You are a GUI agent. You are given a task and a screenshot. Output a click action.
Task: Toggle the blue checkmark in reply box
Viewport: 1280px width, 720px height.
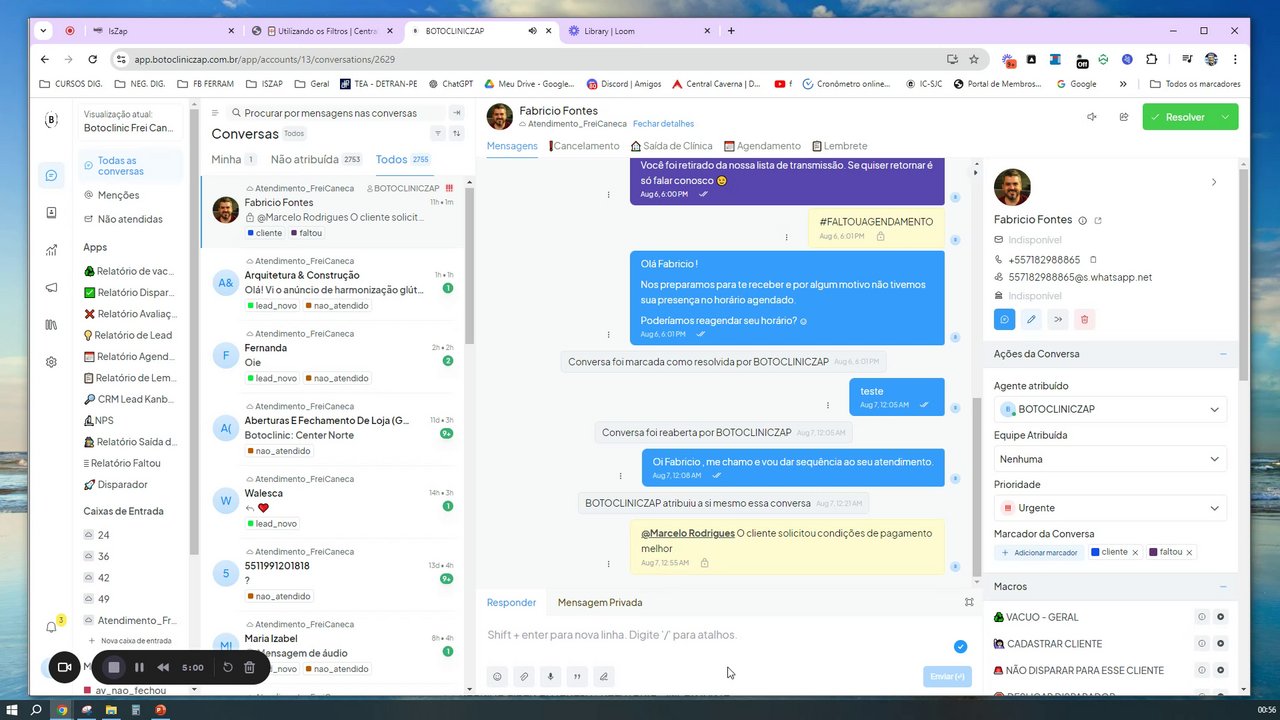(x=960, y=646)
